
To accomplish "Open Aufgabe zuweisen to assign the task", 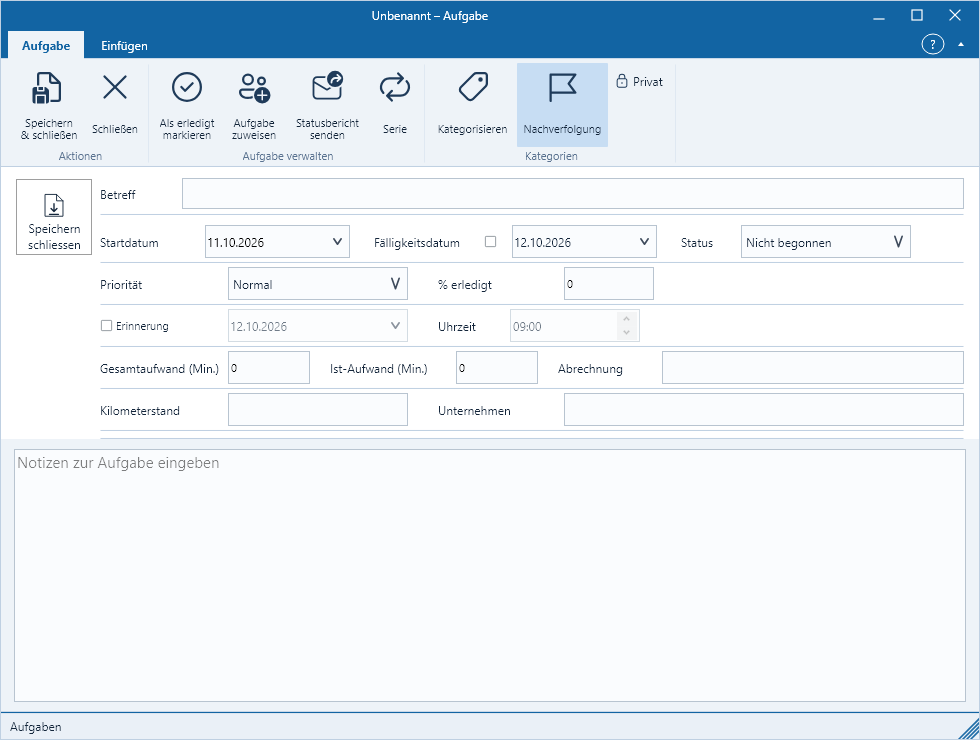I will pyautogui.click(x=254, y=105).
